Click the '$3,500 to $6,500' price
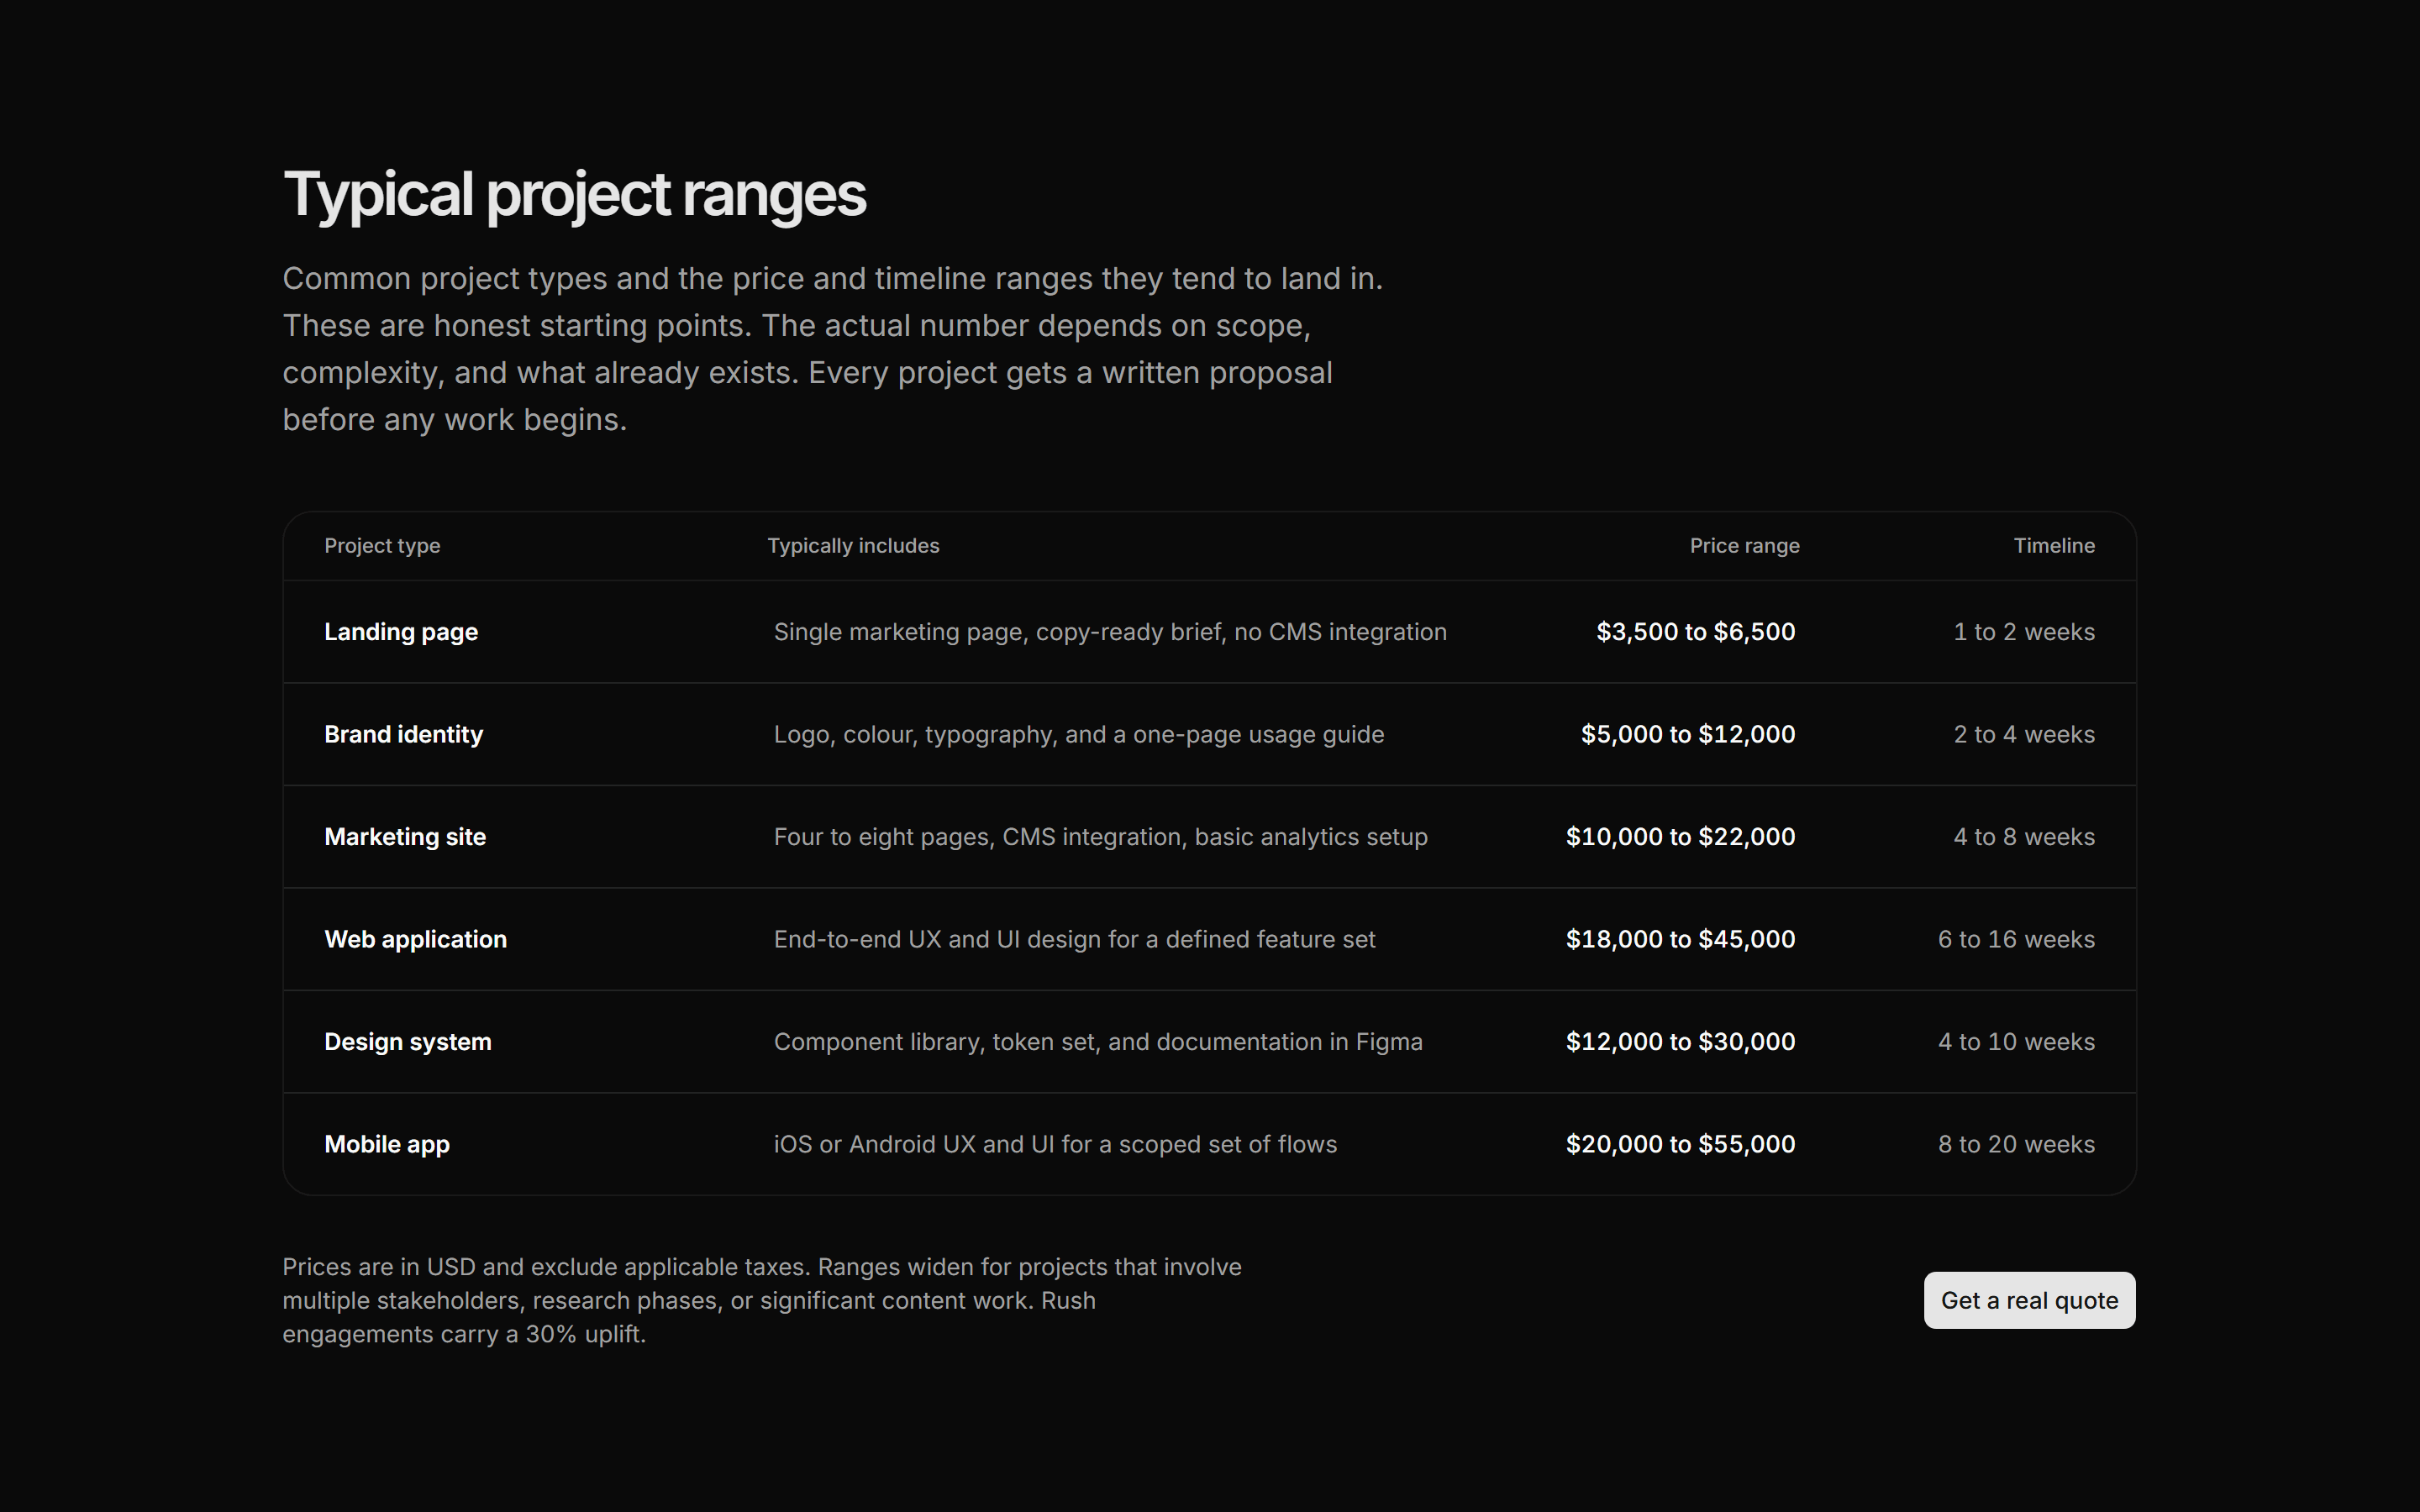2420x1512 pixels. 1695,632
